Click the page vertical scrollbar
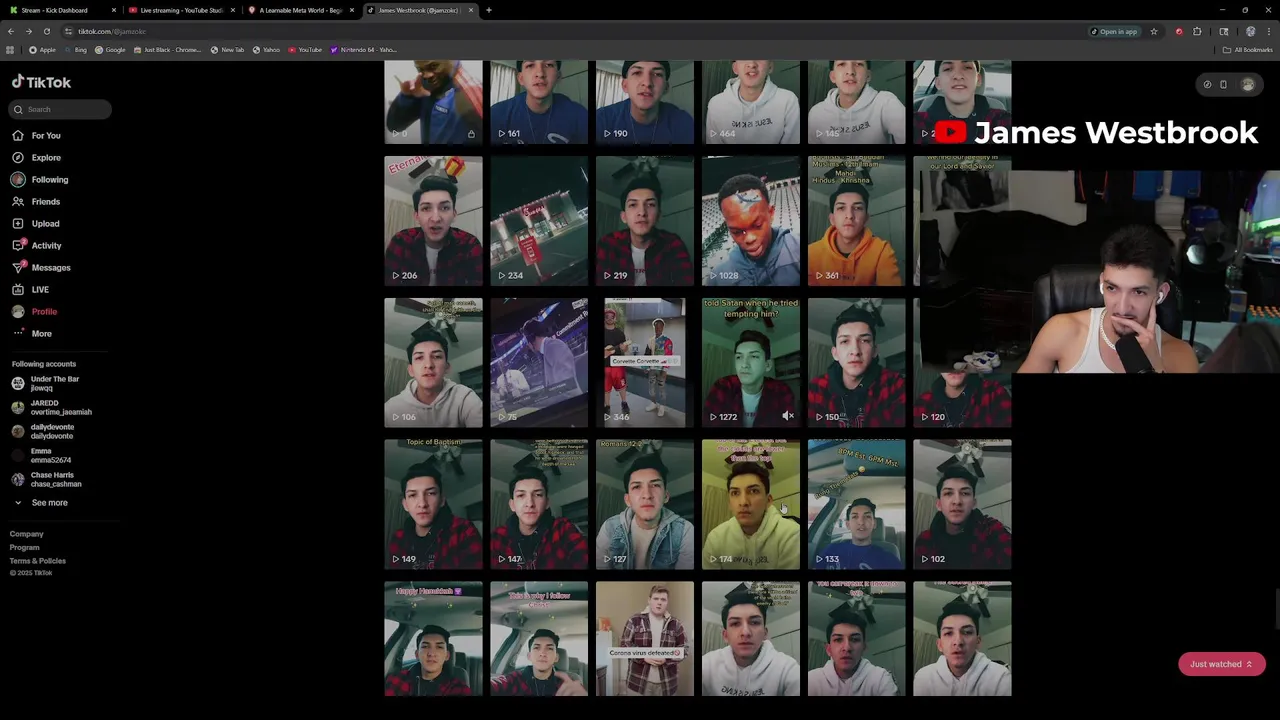1280x720 pixels. 1276,610
